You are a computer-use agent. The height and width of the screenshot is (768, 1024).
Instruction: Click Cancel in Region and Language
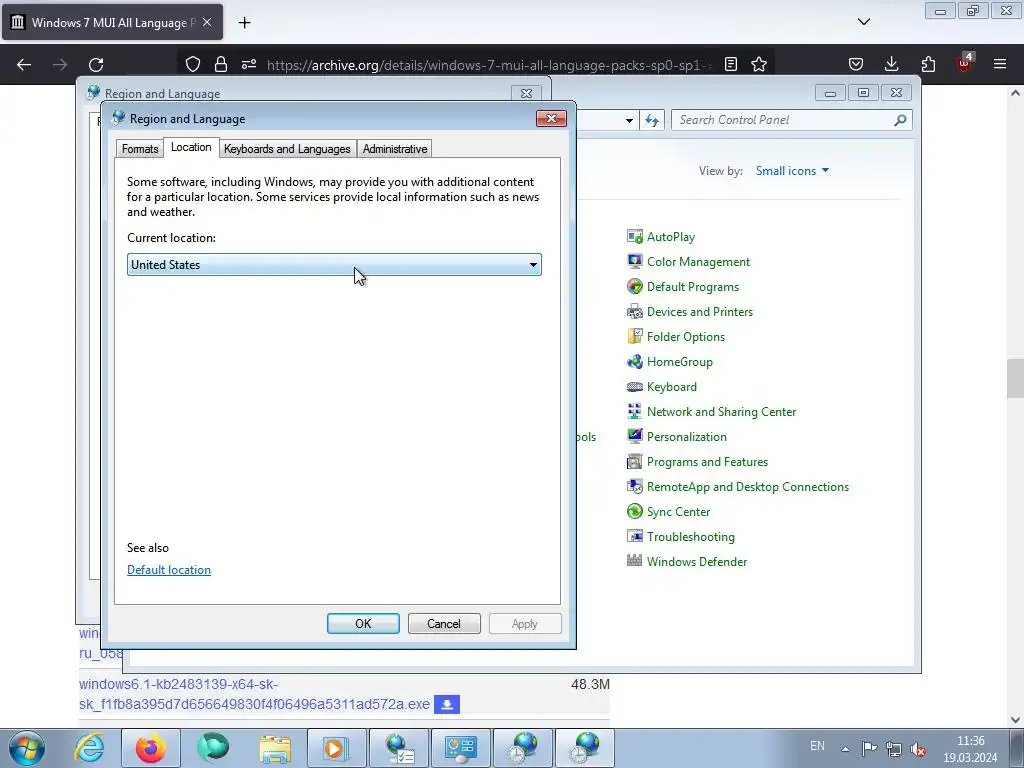pyautogui.click(x=444, y=624)
